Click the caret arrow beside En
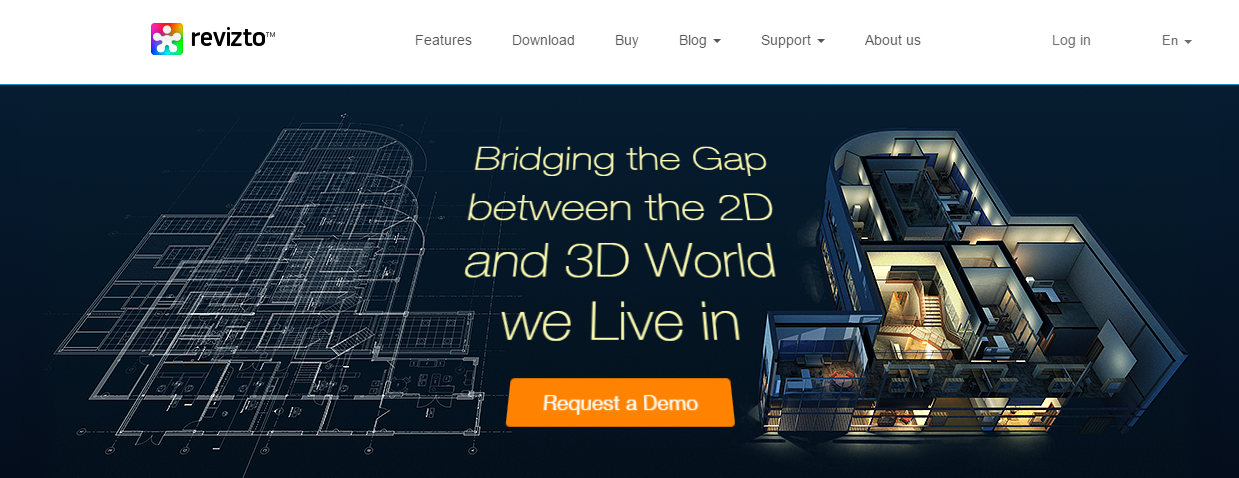 click(x=1188, y=42)
